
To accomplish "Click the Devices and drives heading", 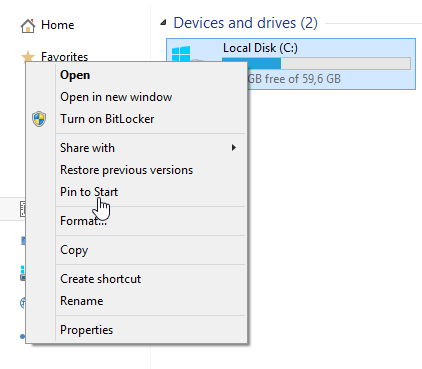I will coord(245,23).
